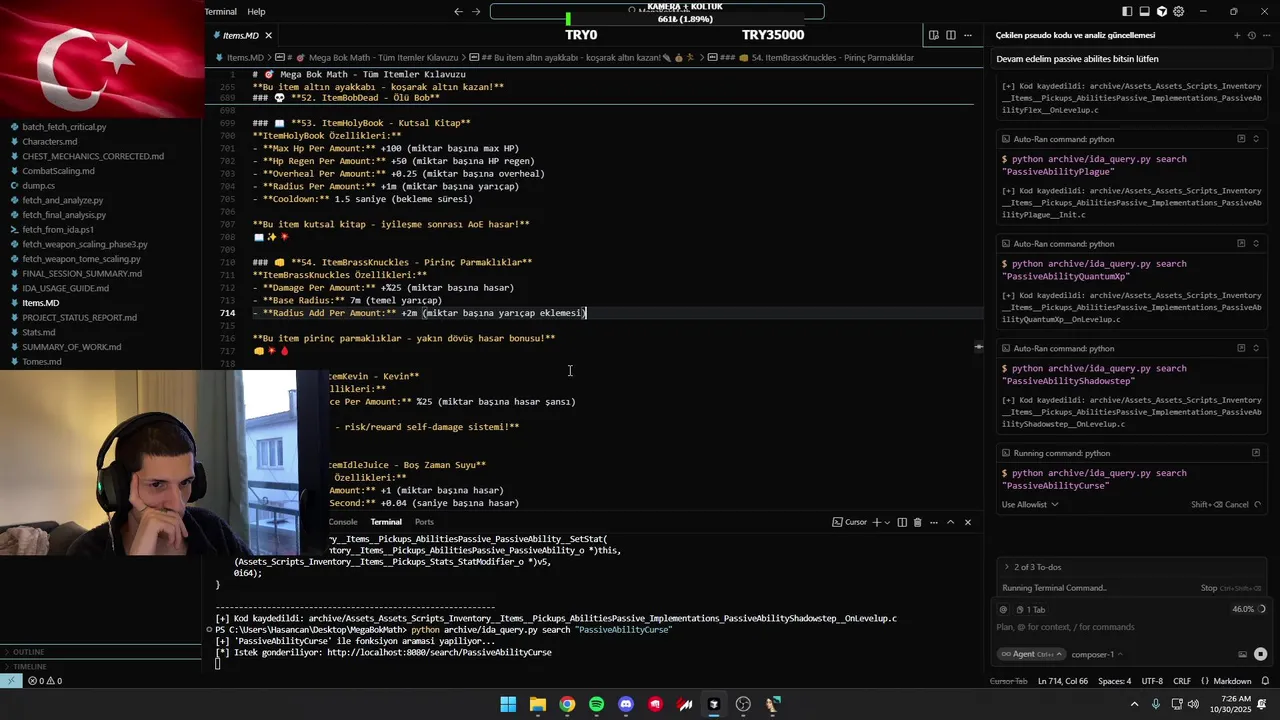Select the Cursor terminal instance
This screenshot has width=1280, height=720.
pos(850,522)
